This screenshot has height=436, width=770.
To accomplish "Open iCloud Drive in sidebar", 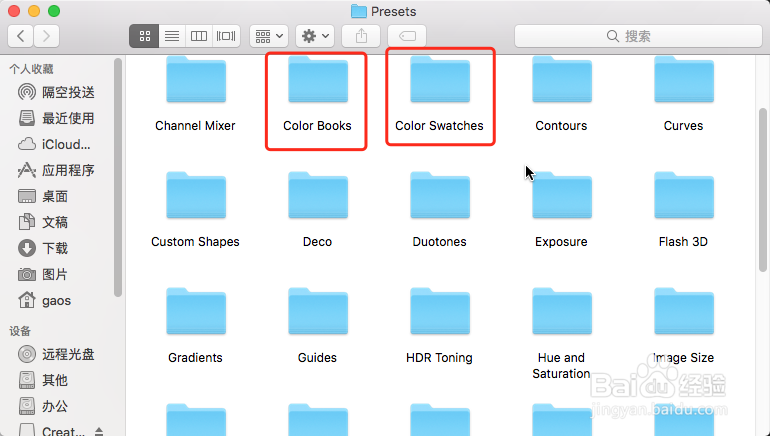I will [x=56, y=144].
